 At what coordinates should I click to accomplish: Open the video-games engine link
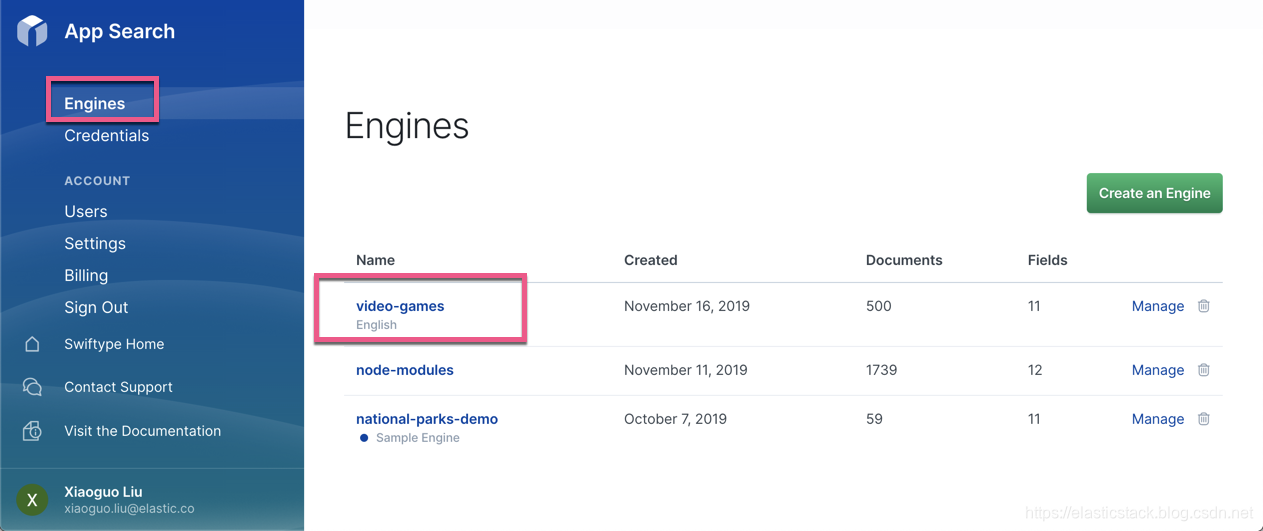click(x=400, y=306)
